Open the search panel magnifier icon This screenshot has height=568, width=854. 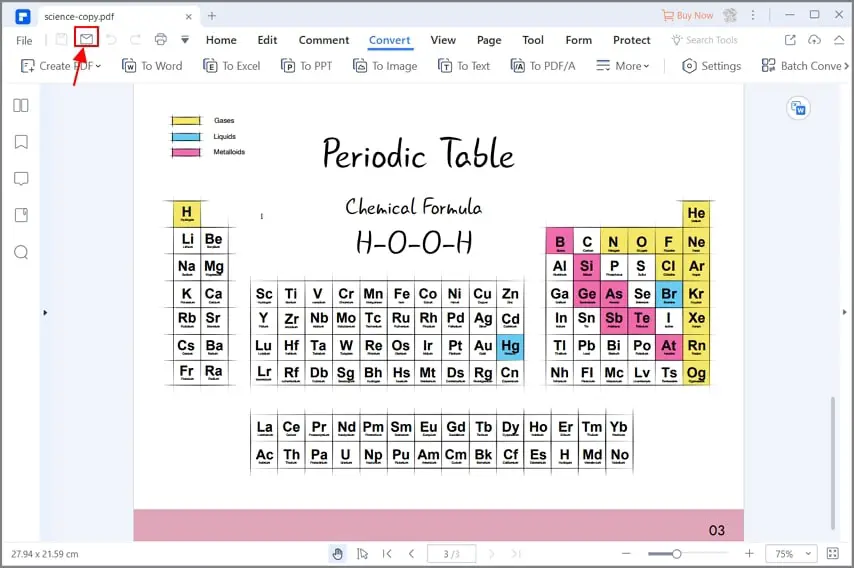pyautogui.click(x=21, y=252)
